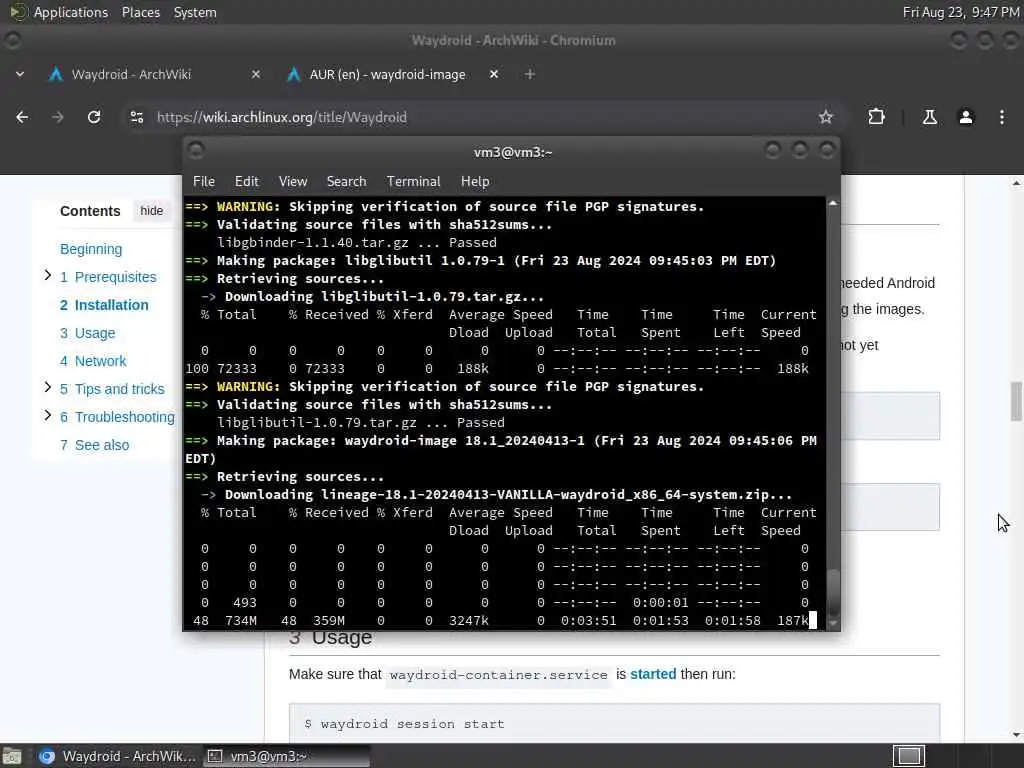Click the Applications menu logo icon
Viewport: 1024px width, 768px height.
point(18,12)
